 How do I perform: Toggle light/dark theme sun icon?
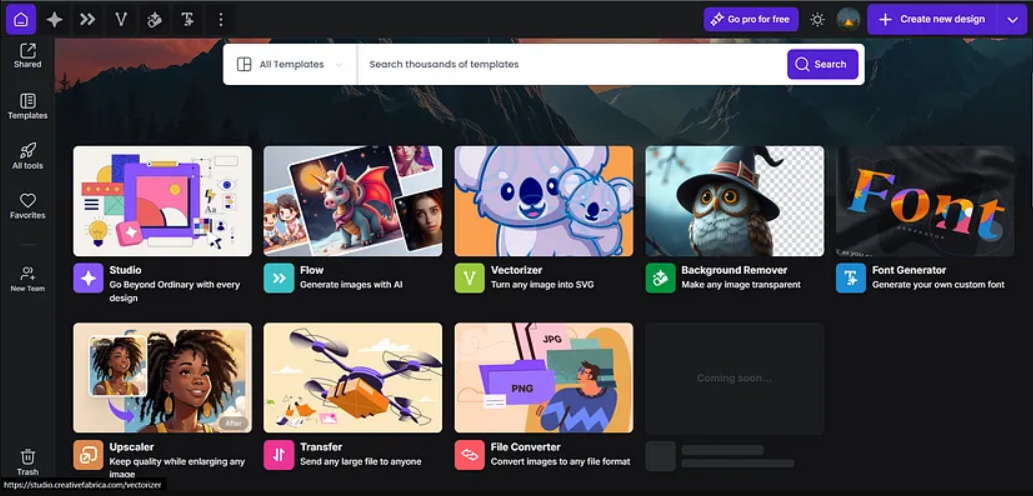(x=817, y=19)
